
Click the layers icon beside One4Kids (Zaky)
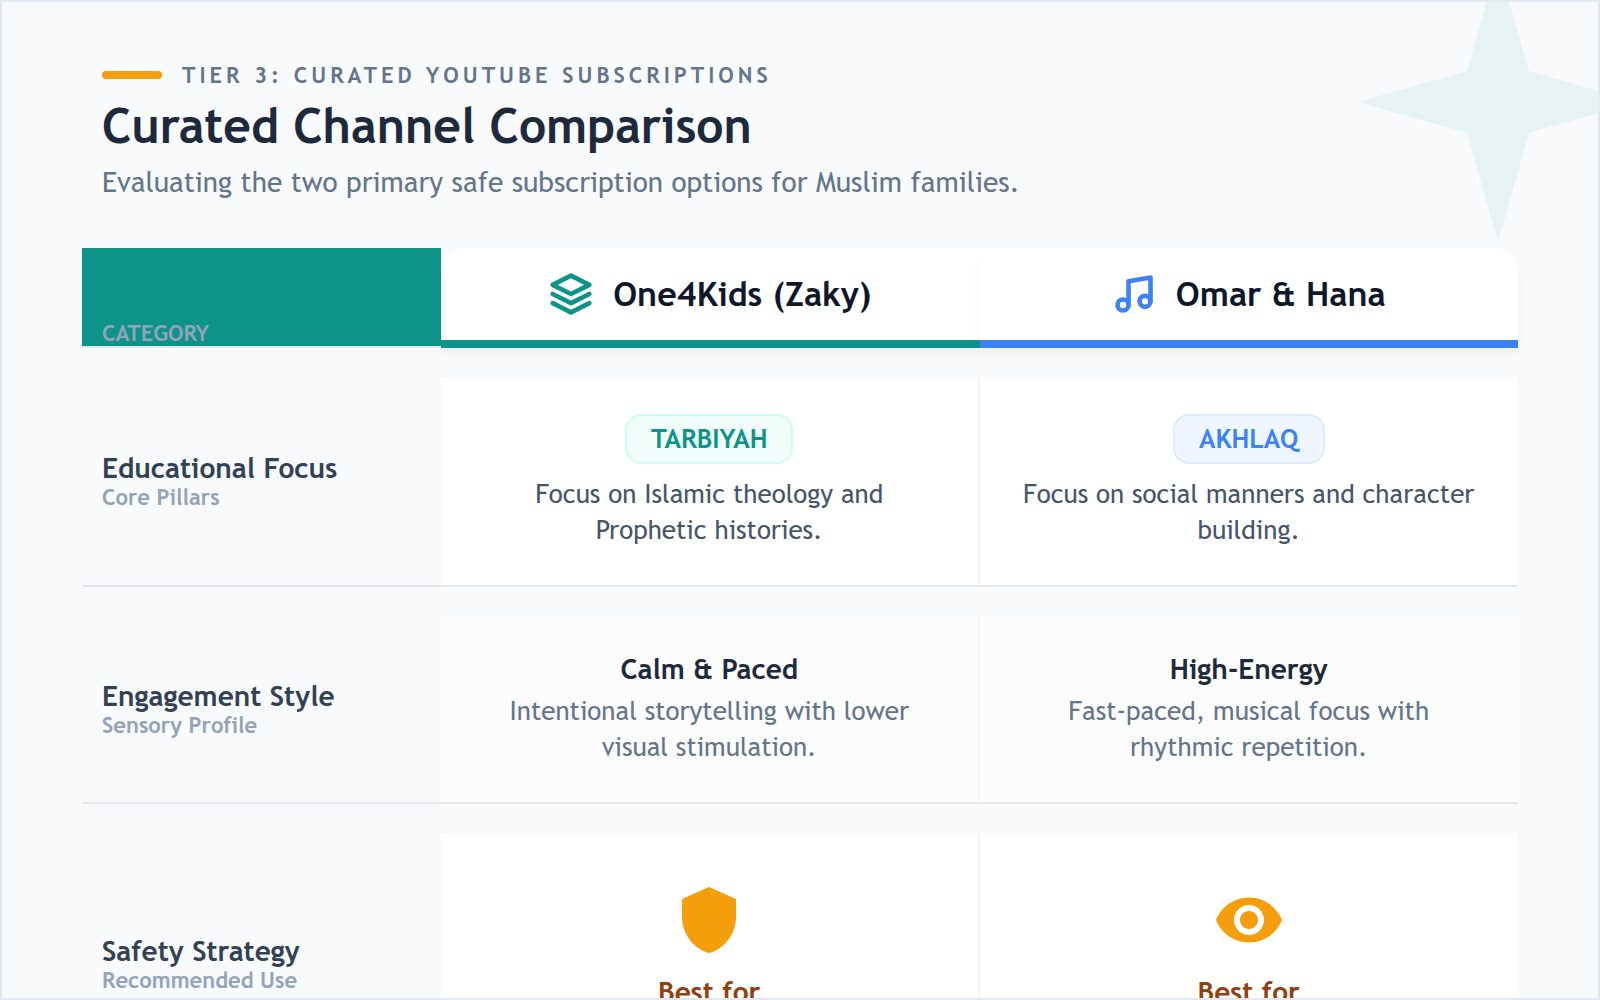click(569, 294)
